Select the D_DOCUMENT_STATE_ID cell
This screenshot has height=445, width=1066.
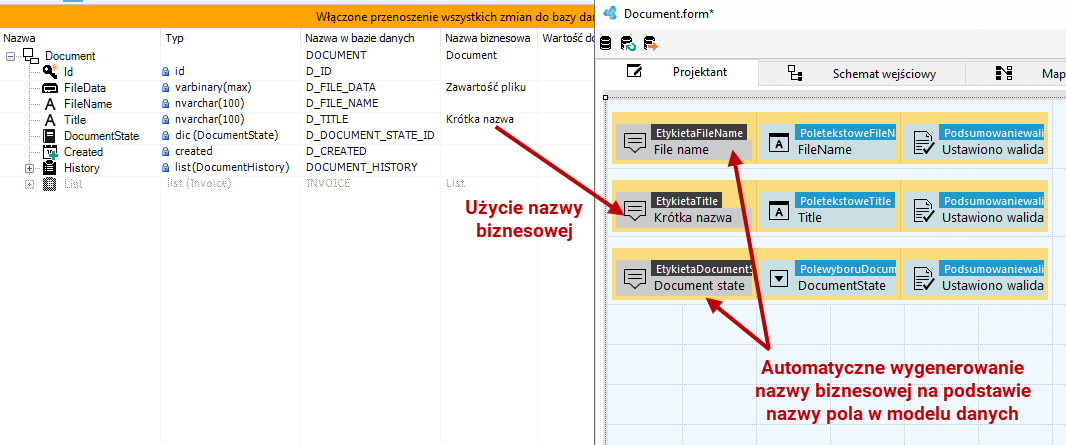371,135
